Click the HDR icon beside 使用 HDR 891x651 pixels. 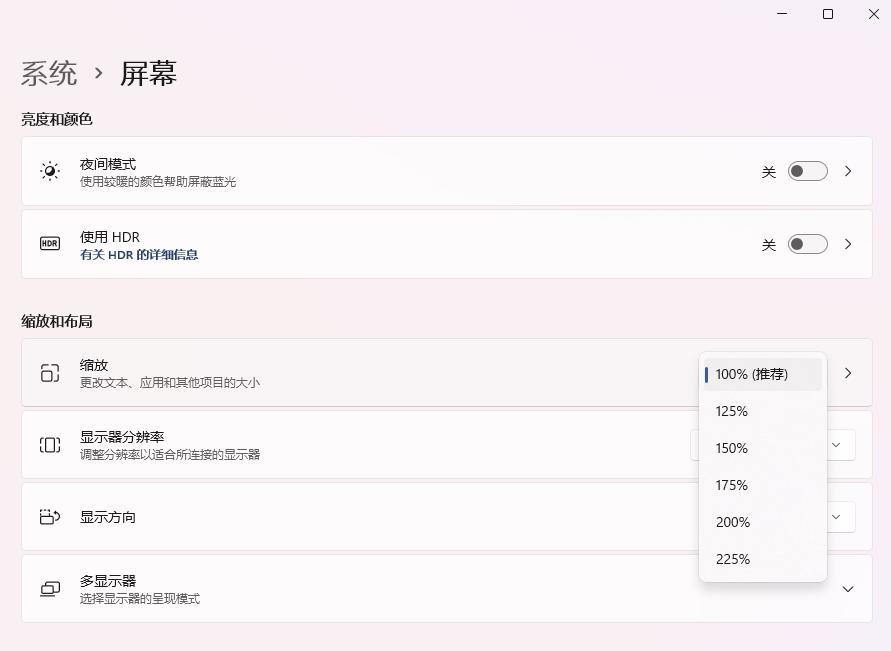point(50,243)
